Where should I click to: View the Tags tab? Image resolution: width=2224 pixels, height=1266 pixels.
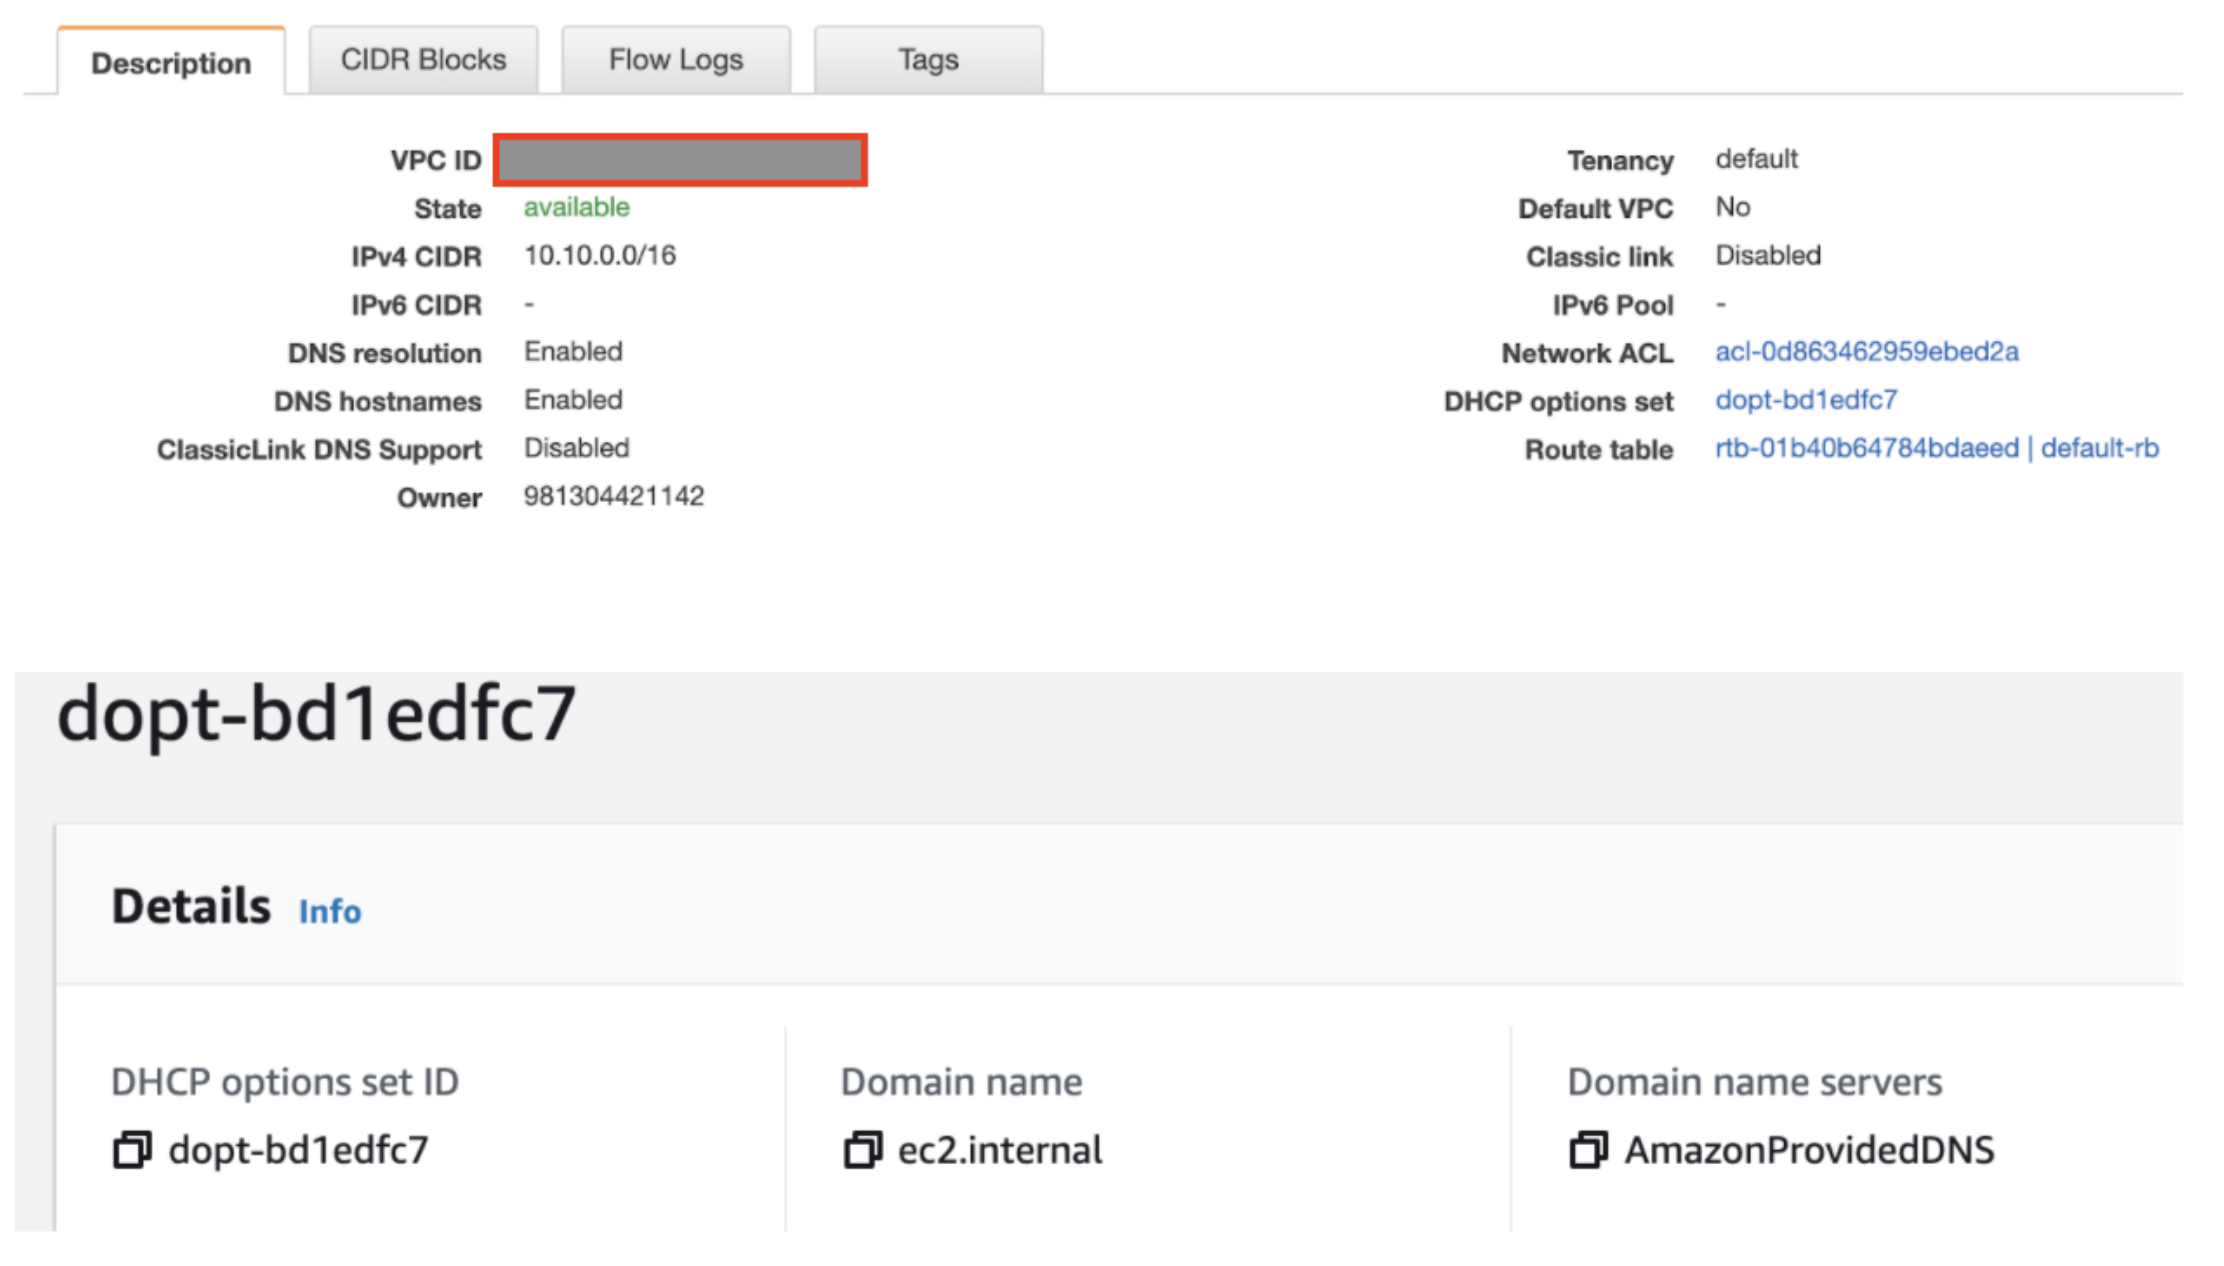pyautogui.click(x=927, y=59)
